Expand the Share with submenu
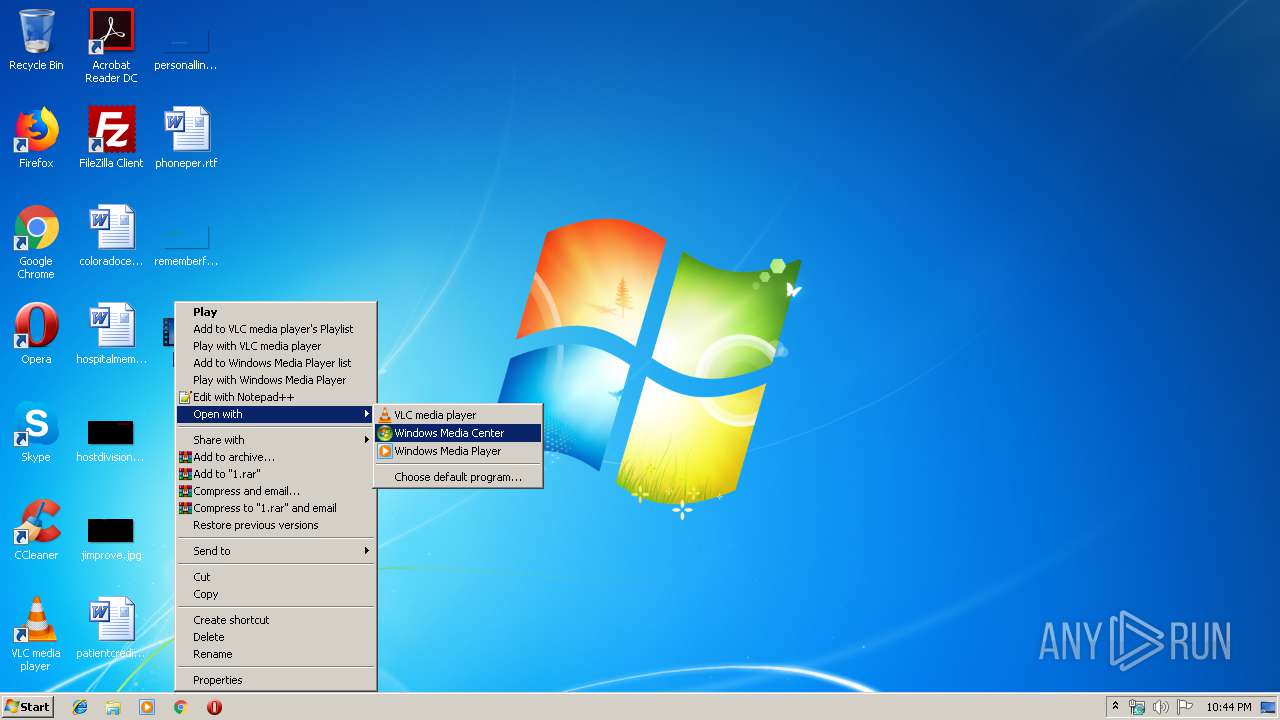The height and width of the screenshot is (720, 1280). pos(276,440)
